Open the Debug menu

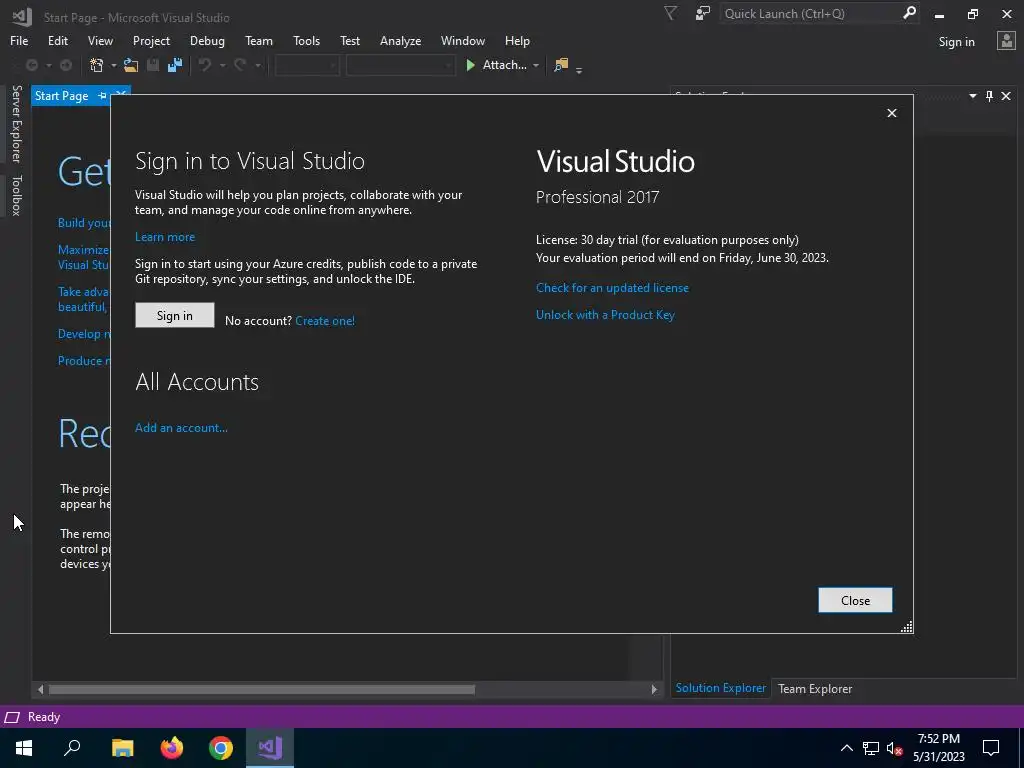(207, 40)
